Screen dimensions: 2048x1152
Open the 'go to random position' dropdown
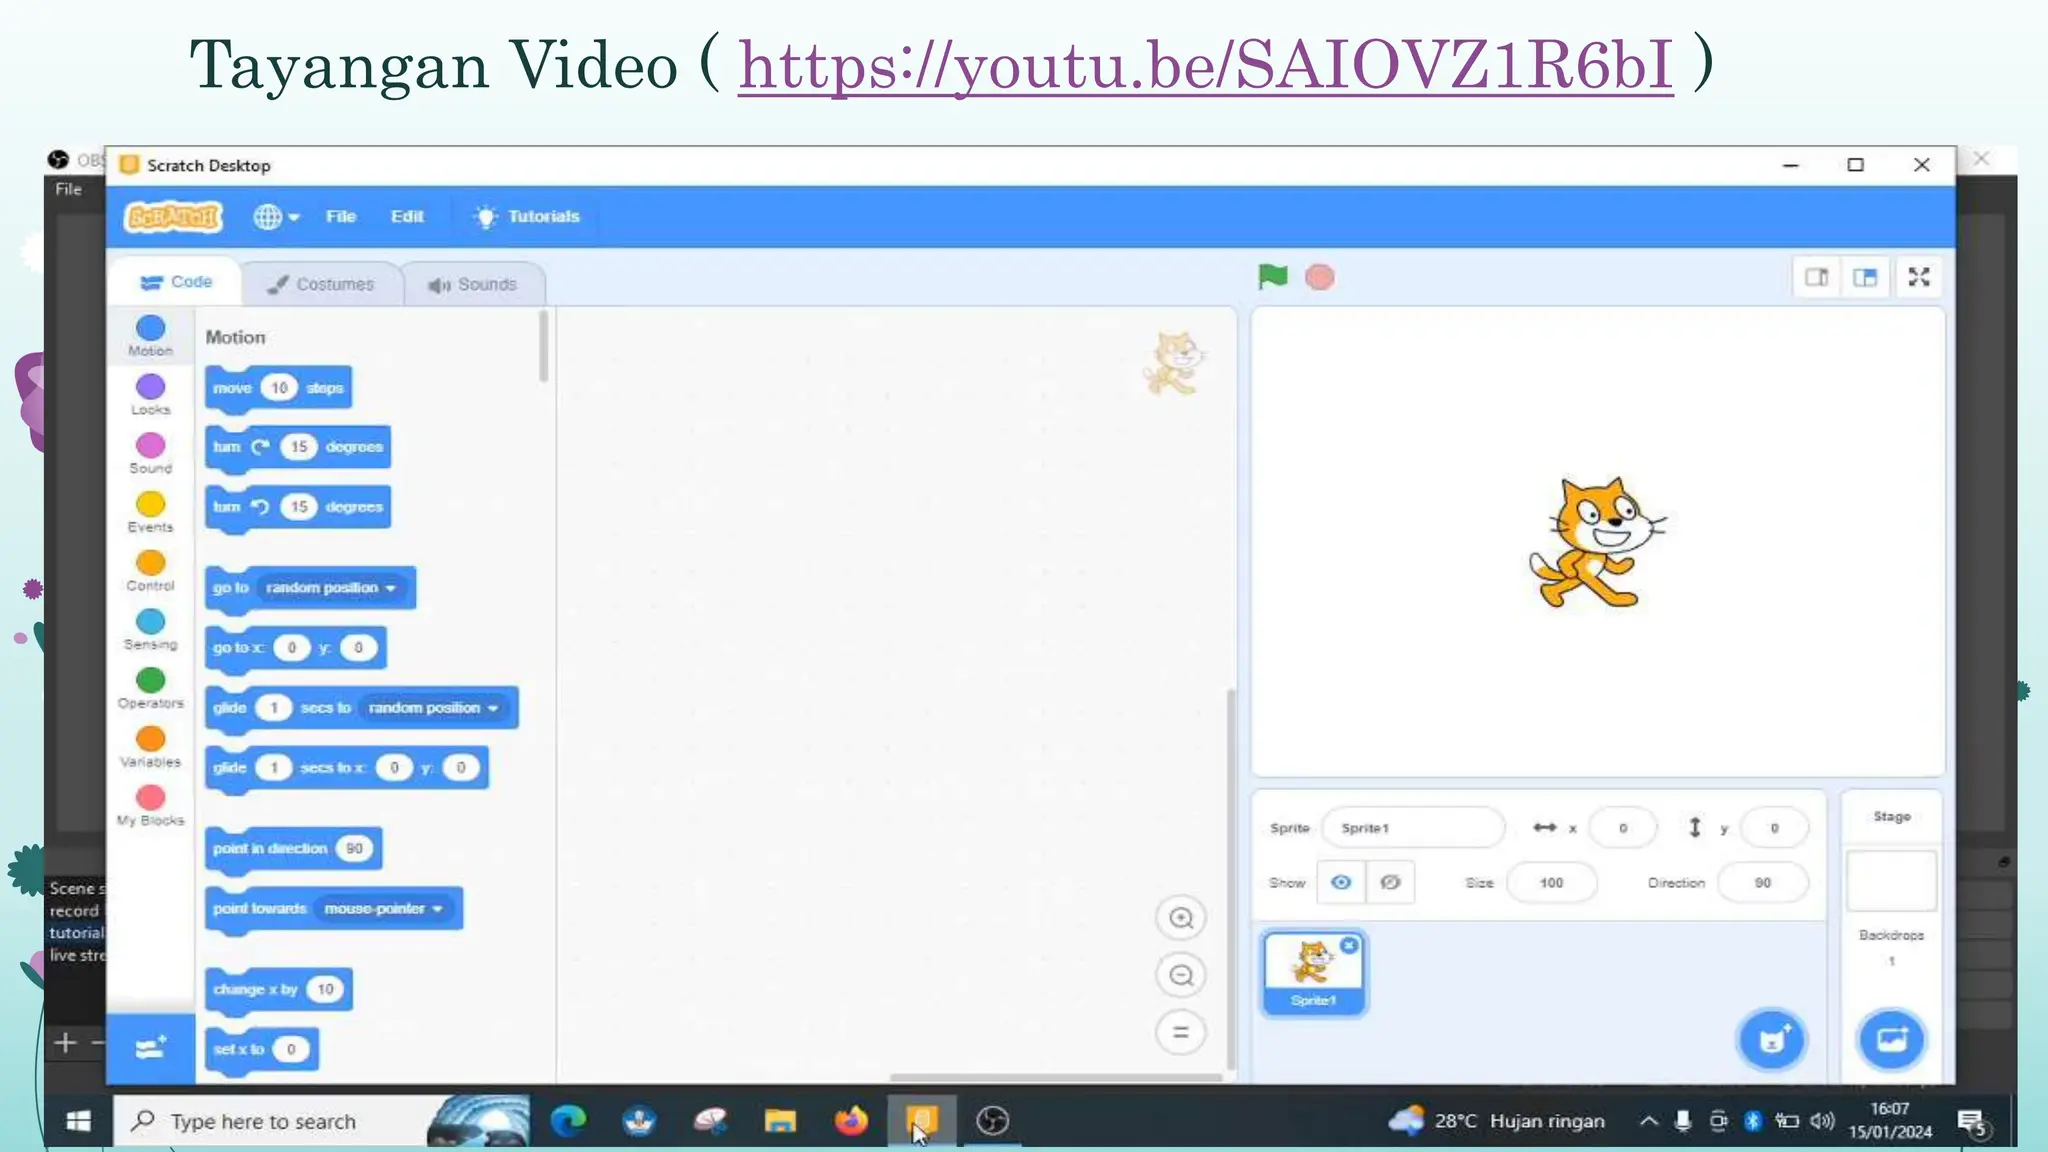point(391,588)
